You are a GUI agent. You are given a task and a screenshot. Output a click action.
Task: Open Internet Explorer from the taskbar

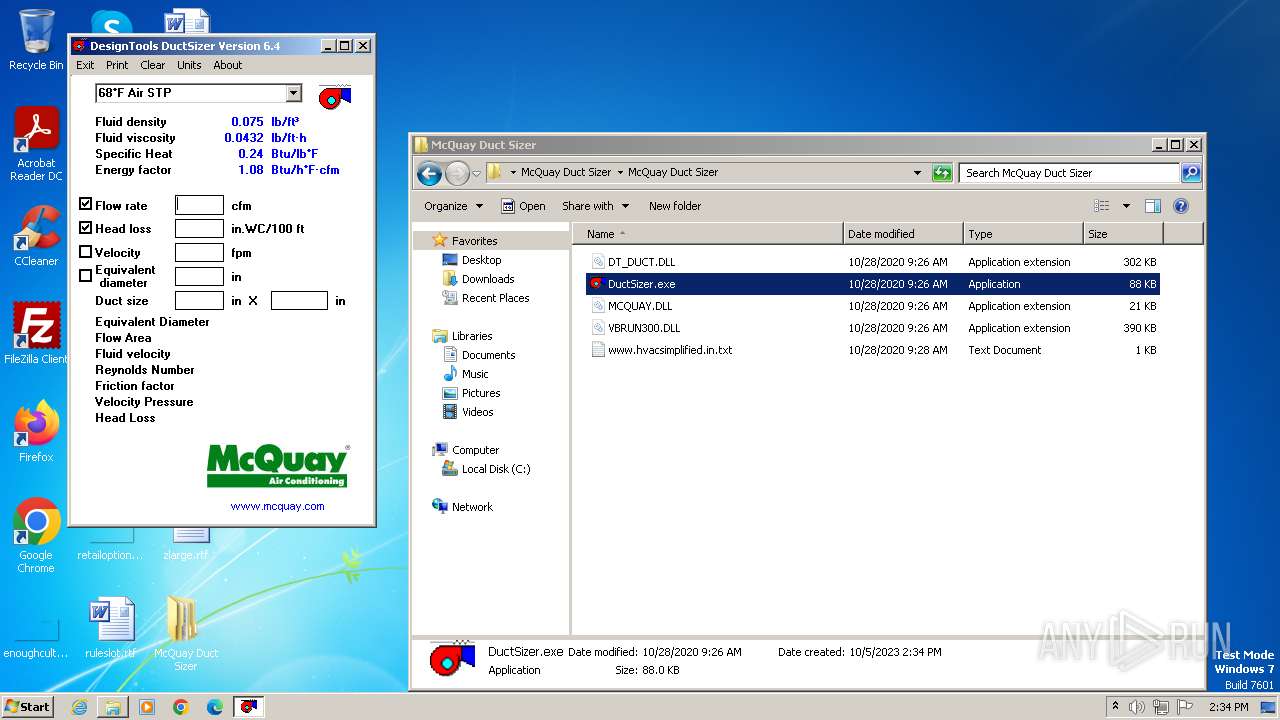(79, 707)
